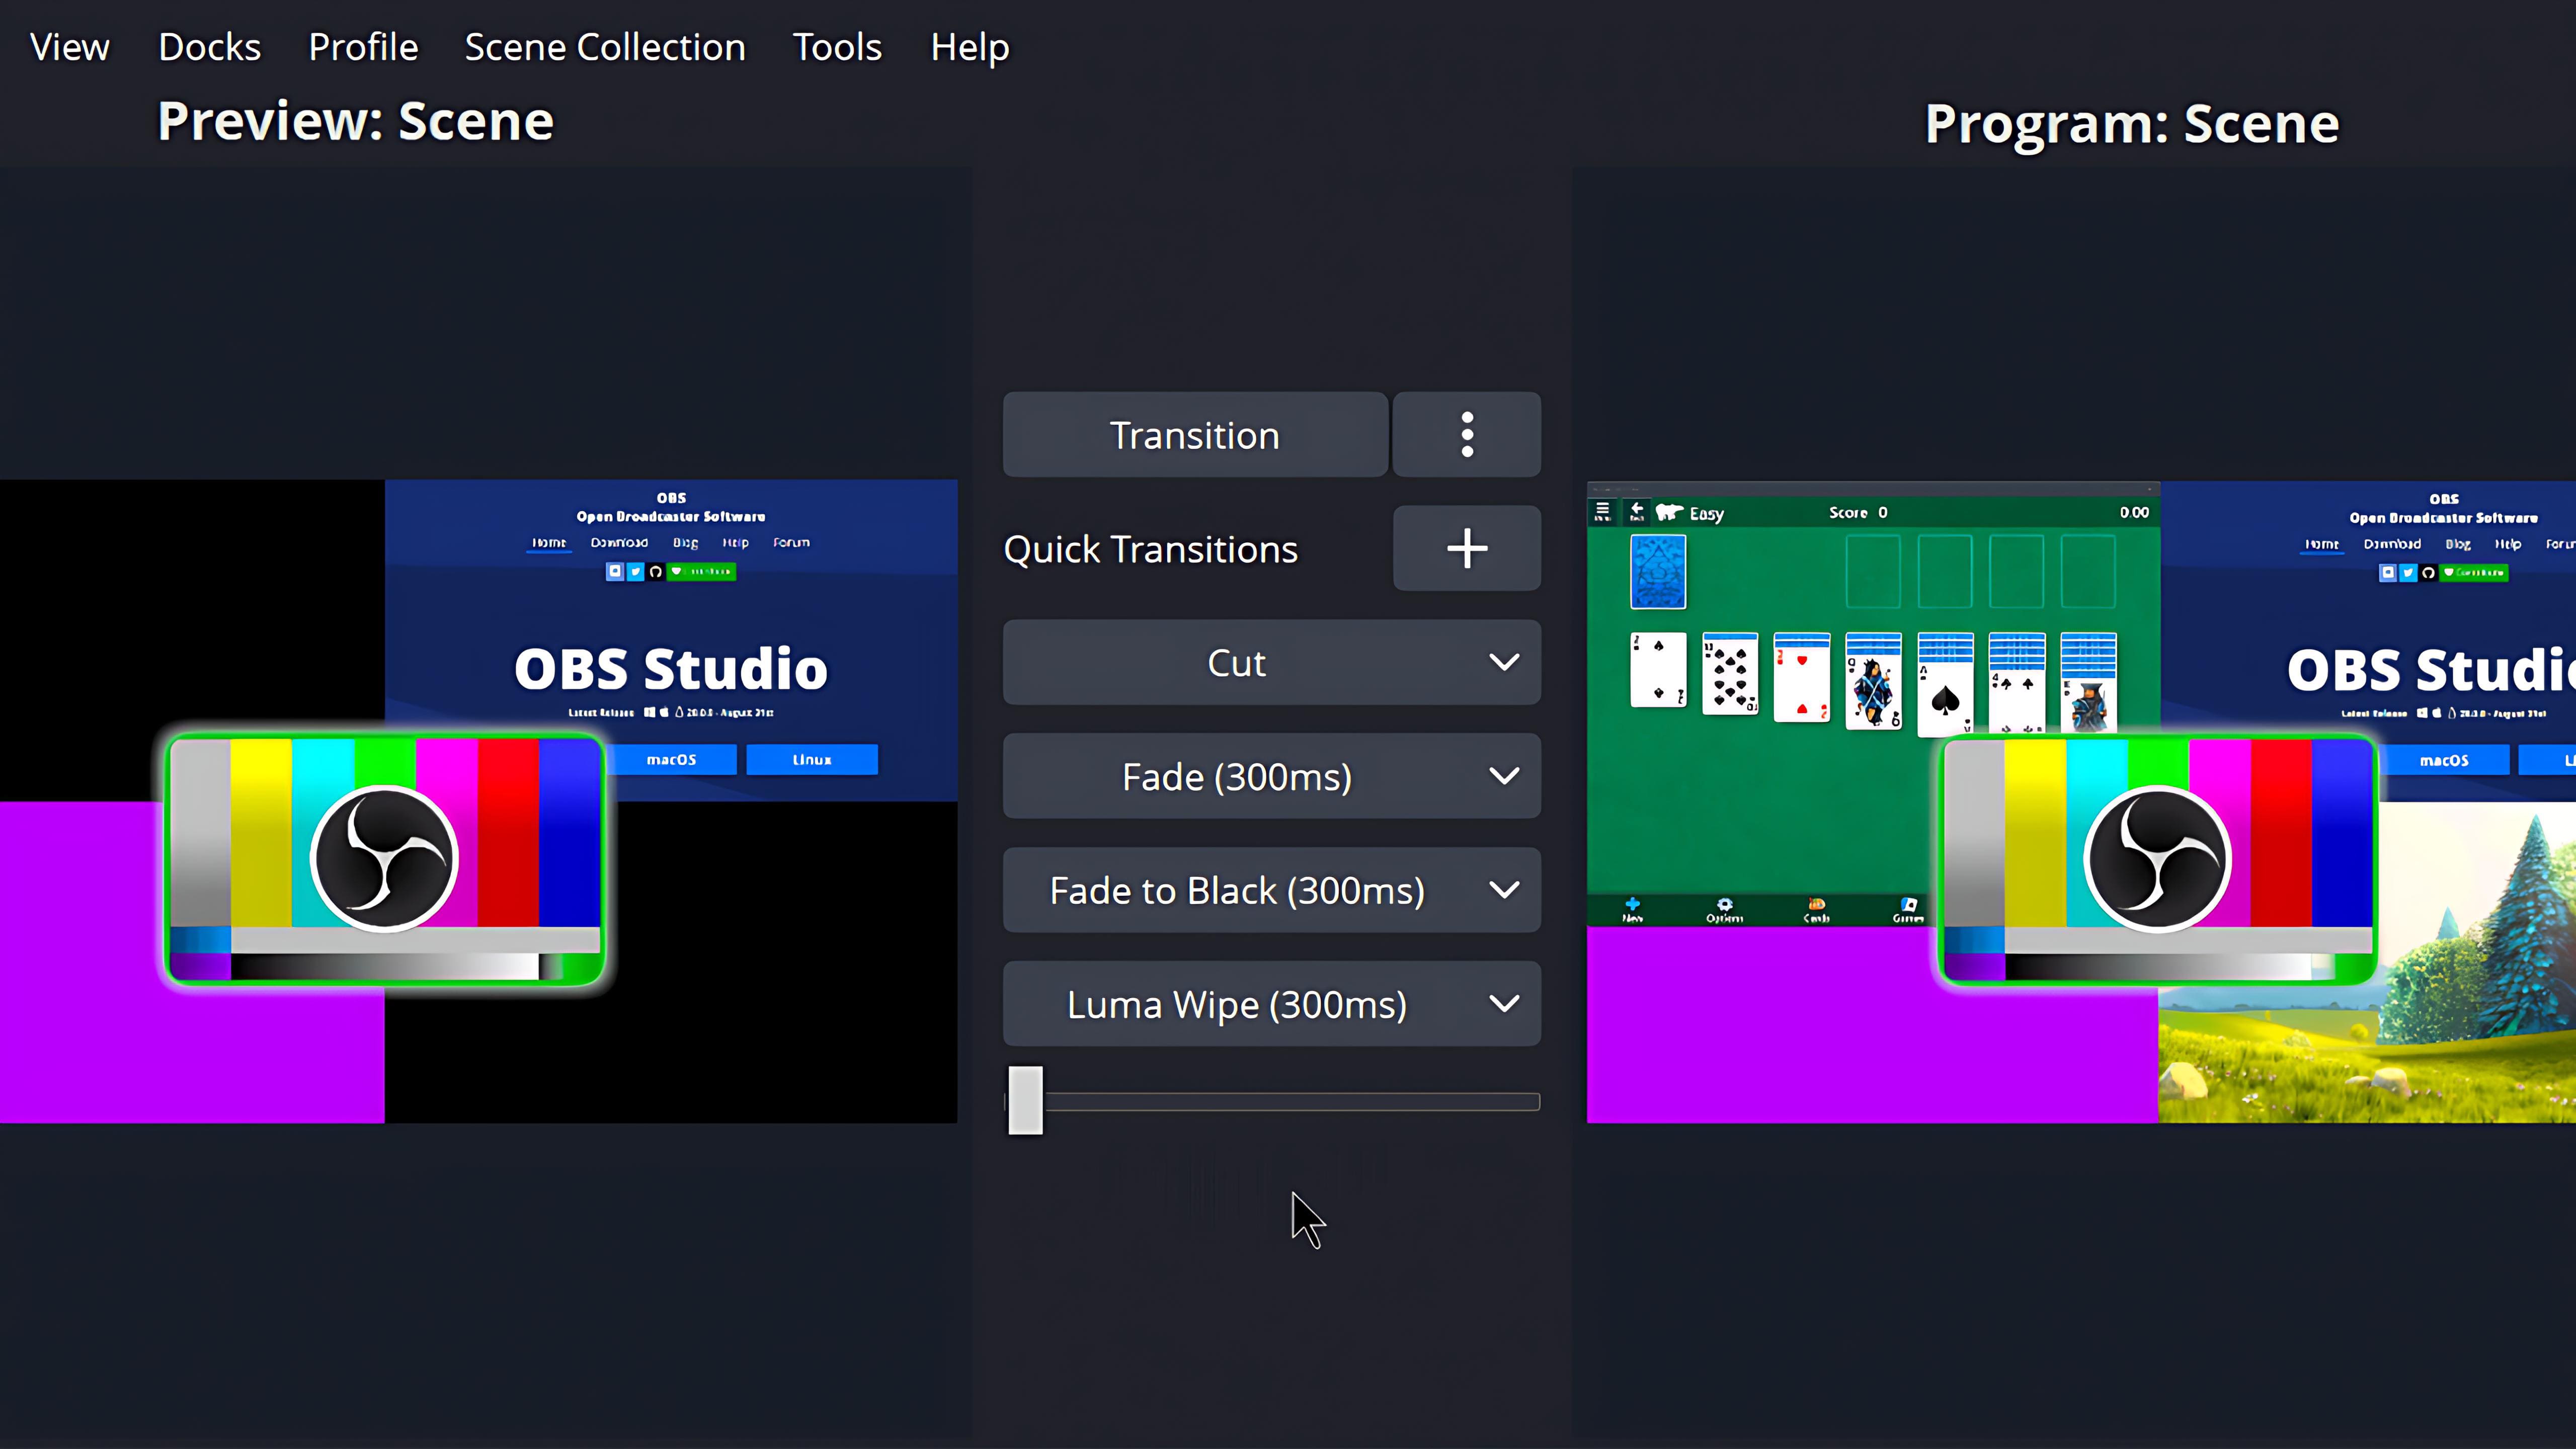Click Home link in Preview OBS website

point(549,543)
